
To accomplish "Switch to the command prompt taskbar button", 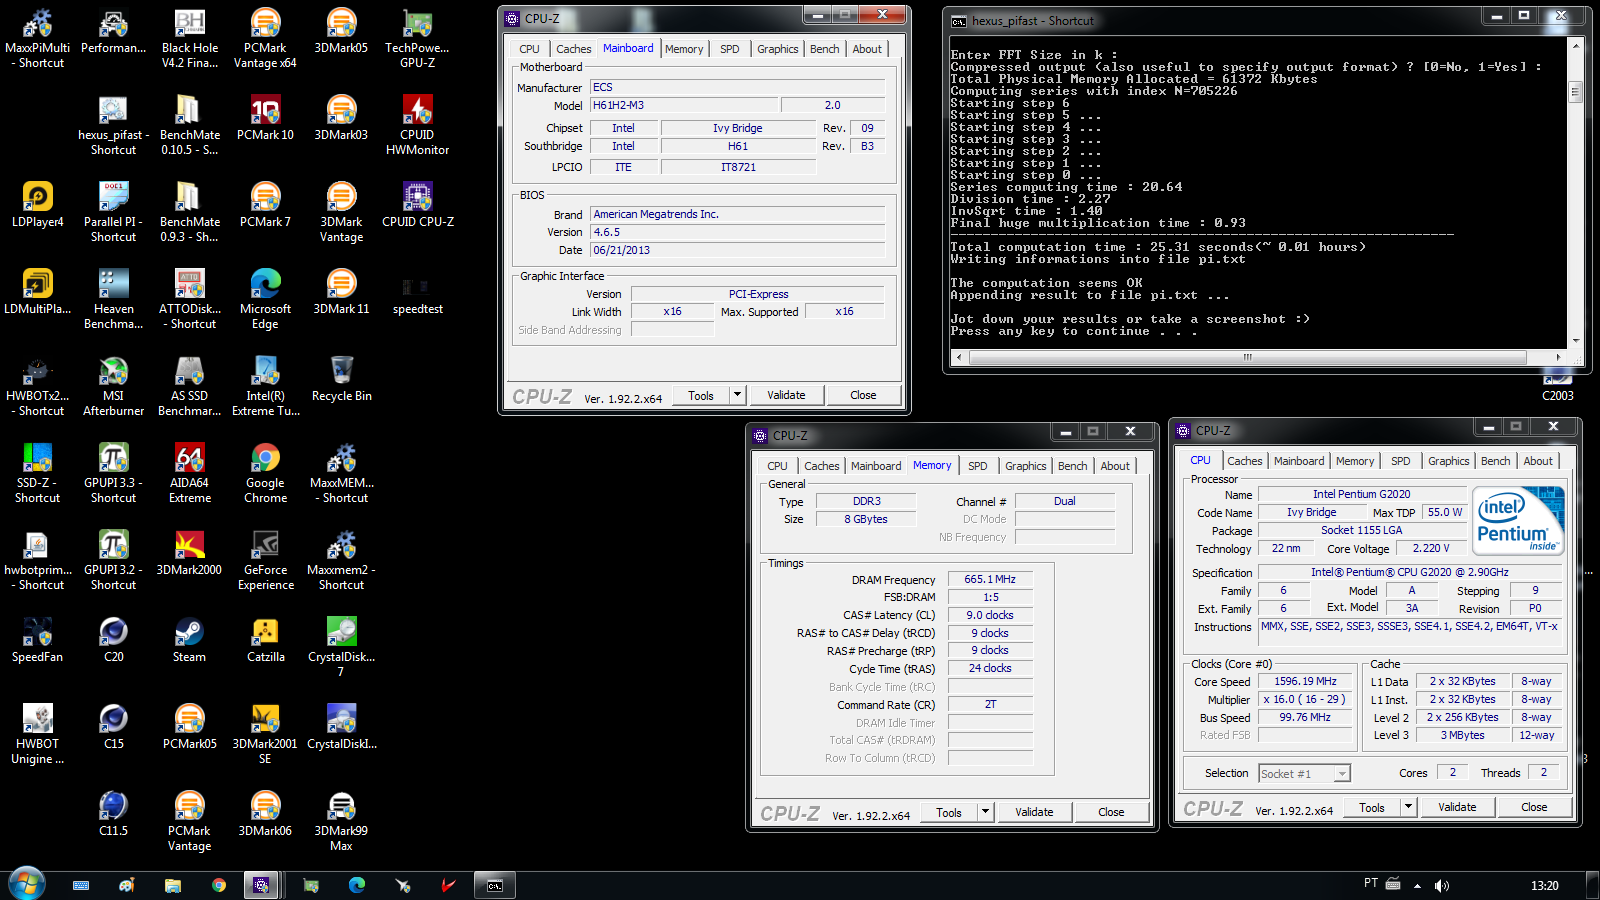I will (x=494, y=885).
